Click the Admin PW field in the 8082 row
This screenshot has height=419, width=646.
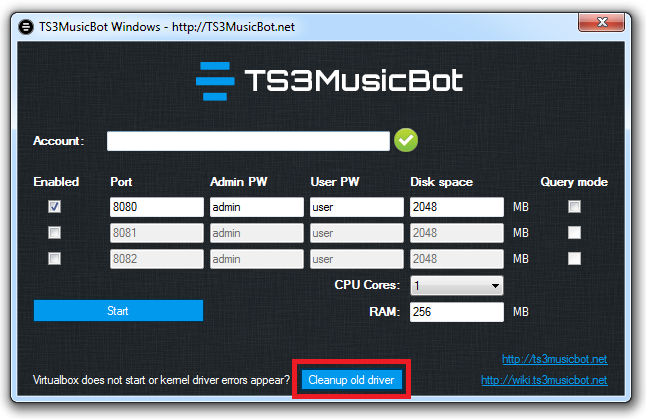tap(257, 259)
